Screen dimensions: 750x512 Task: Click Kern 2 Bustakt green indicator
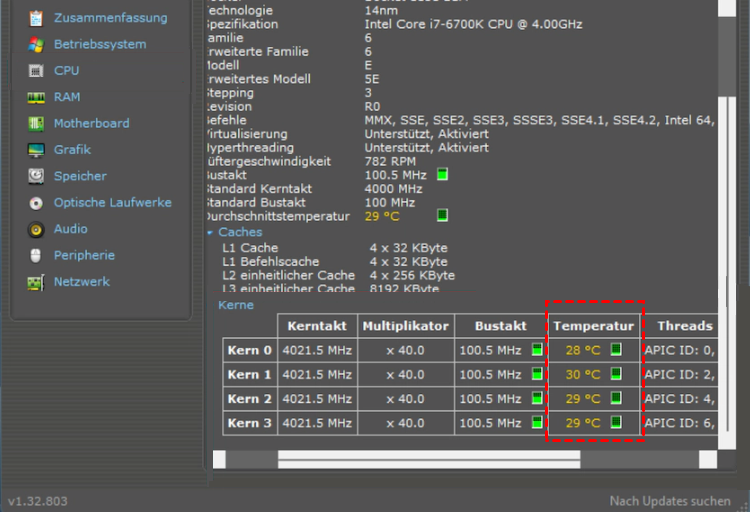(x=537, y=398)
